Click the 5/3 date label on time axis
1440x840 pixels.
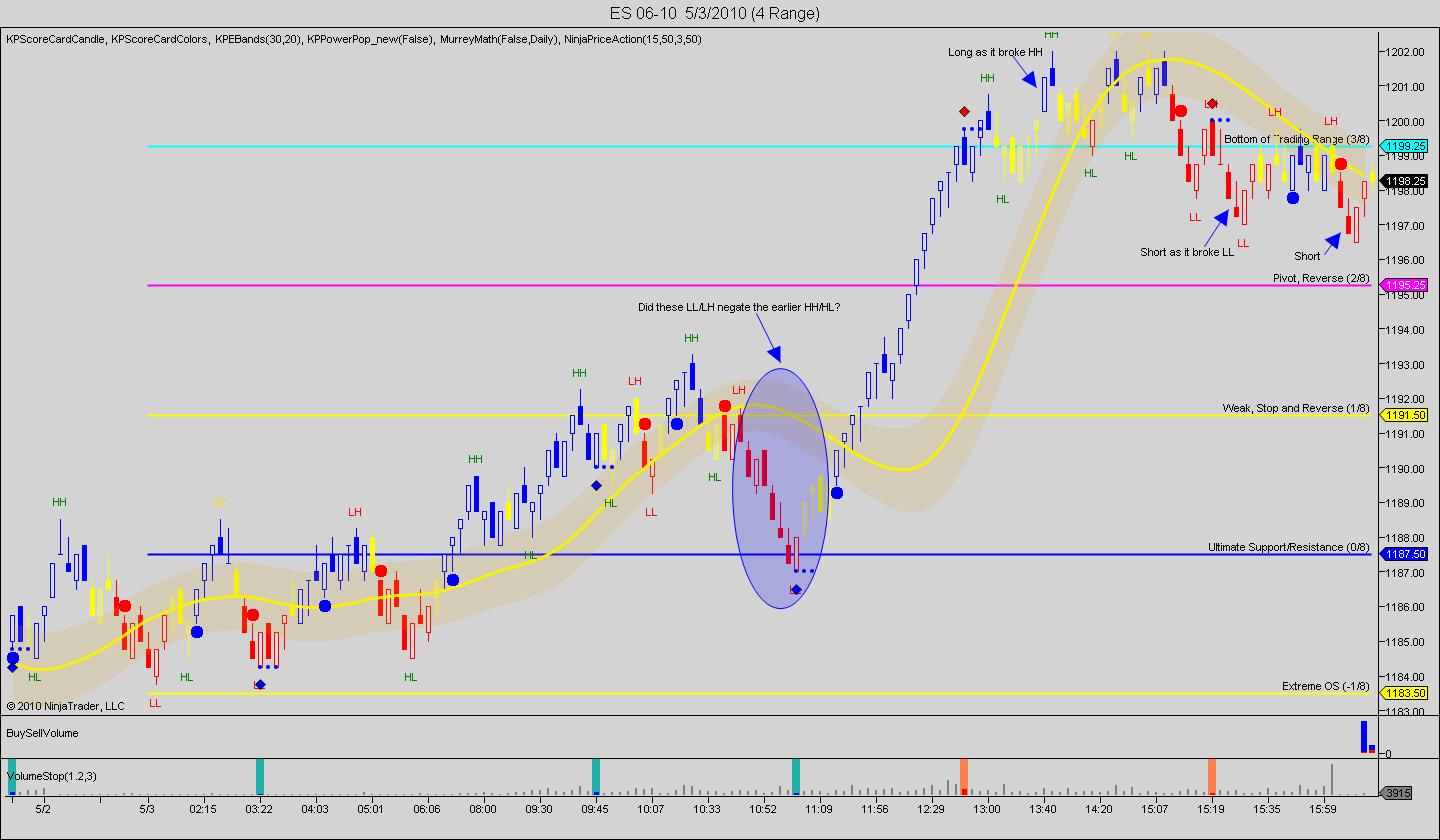[147, 808]
